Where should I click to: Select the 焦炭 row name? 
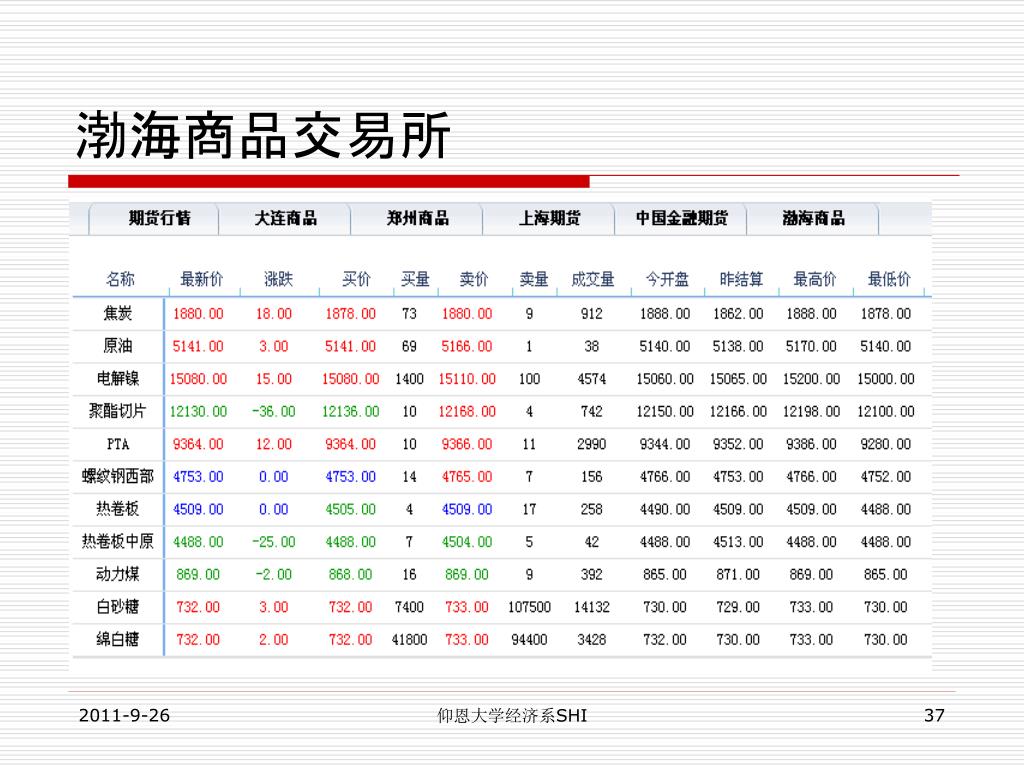click(118, 313)
